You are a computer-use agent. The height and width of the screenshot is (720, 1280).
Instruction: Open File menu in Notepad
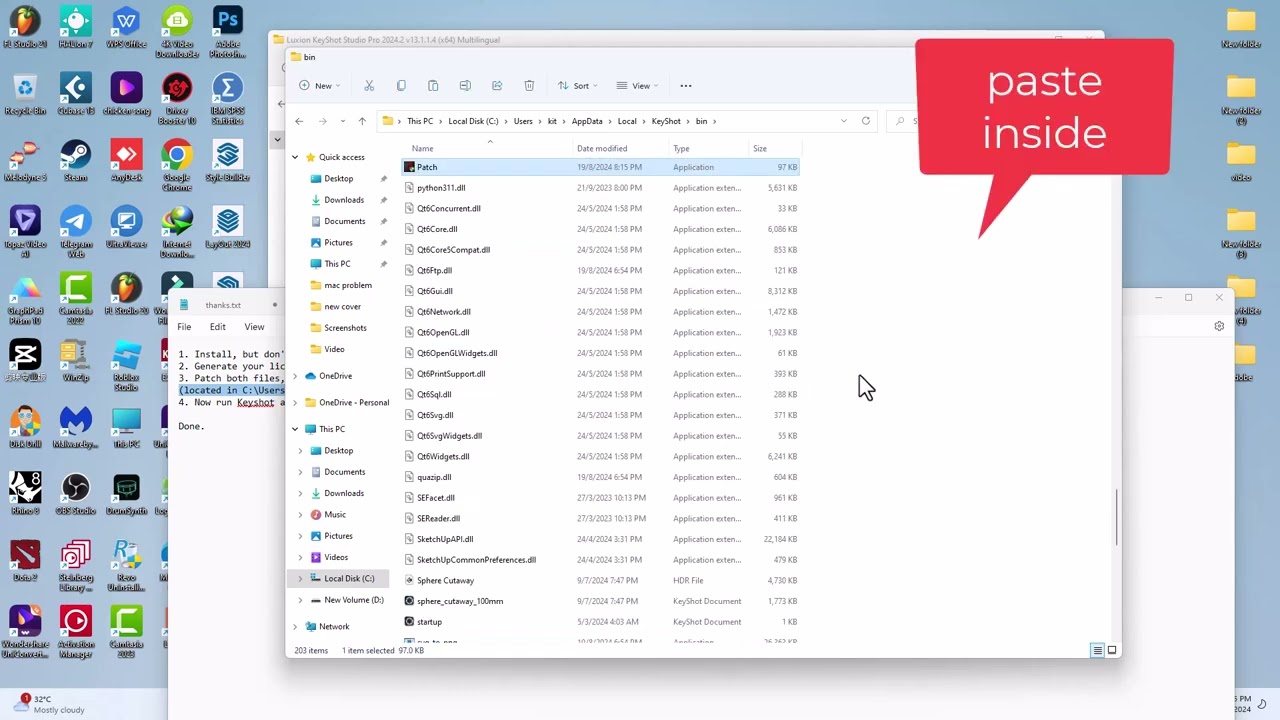click(184, 327)
